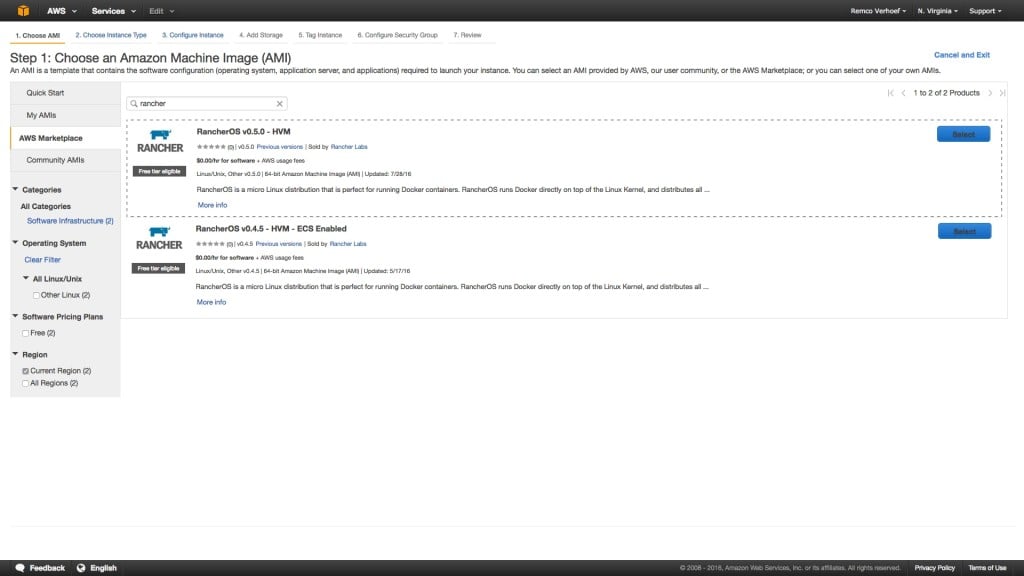Enable the Free pricing plan checkbox
This screenshot has width=1024, height=576.
pos(25,333)
